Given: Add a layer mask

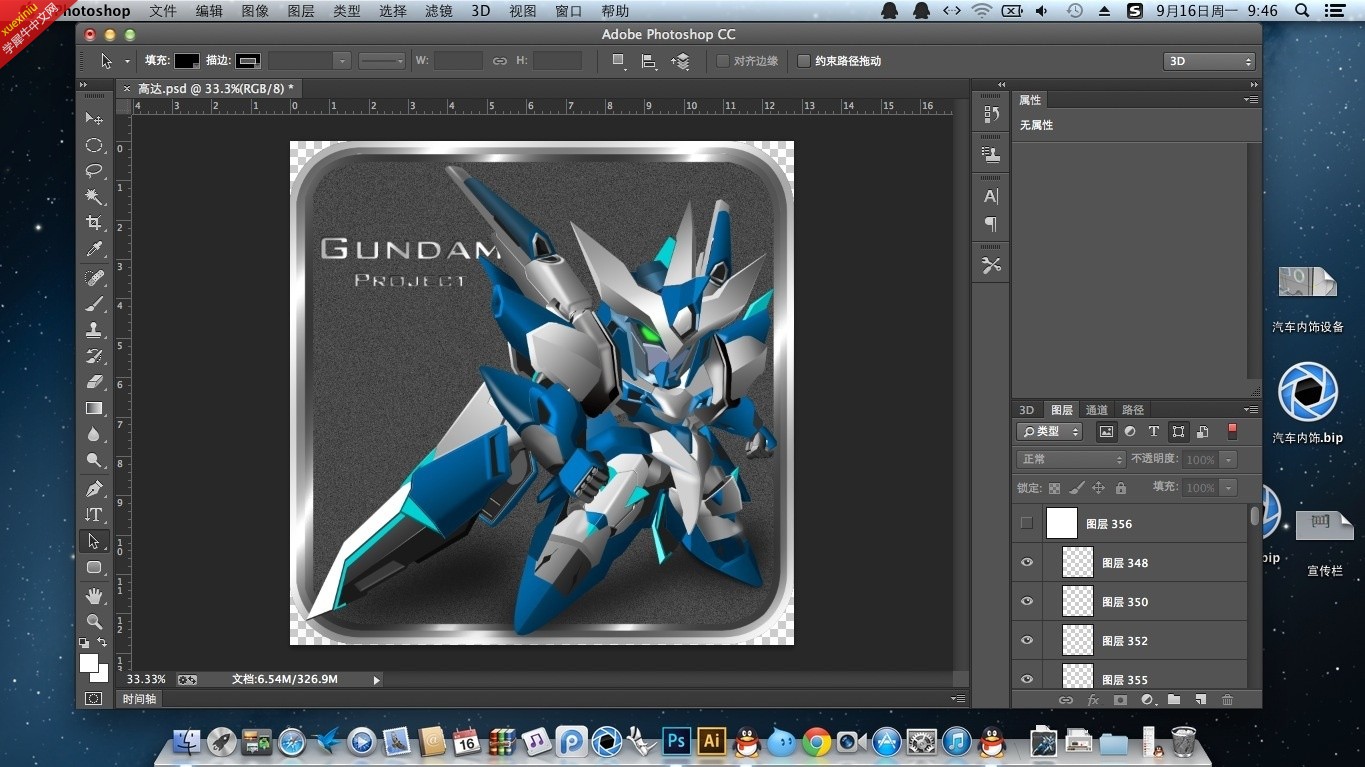Looking at the screenshot, I should click(1120, 700).
